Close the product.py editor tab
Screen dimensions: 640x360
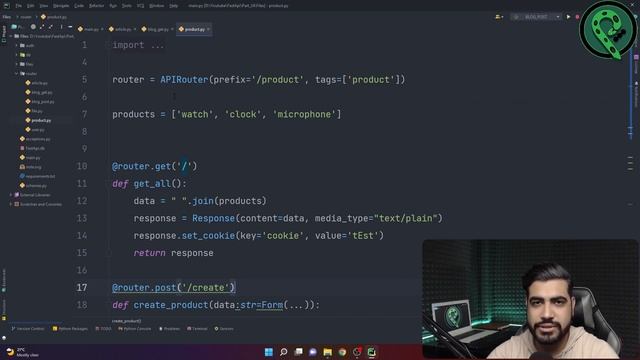209,29
